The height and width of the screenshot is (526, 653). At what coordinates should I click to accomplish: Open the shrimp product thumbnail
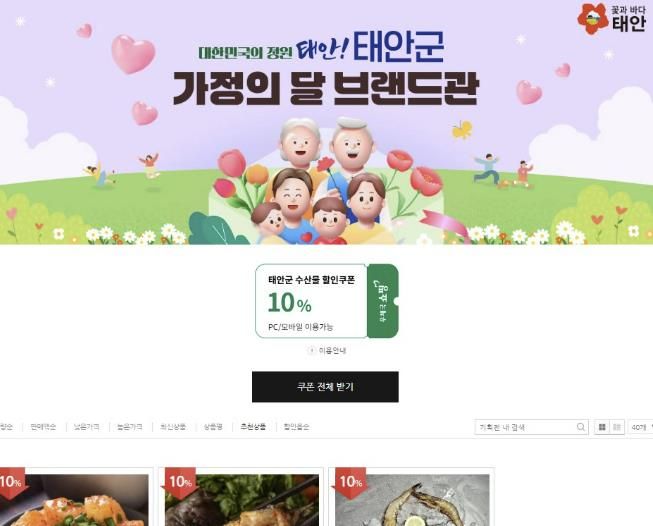coord(412,500)
